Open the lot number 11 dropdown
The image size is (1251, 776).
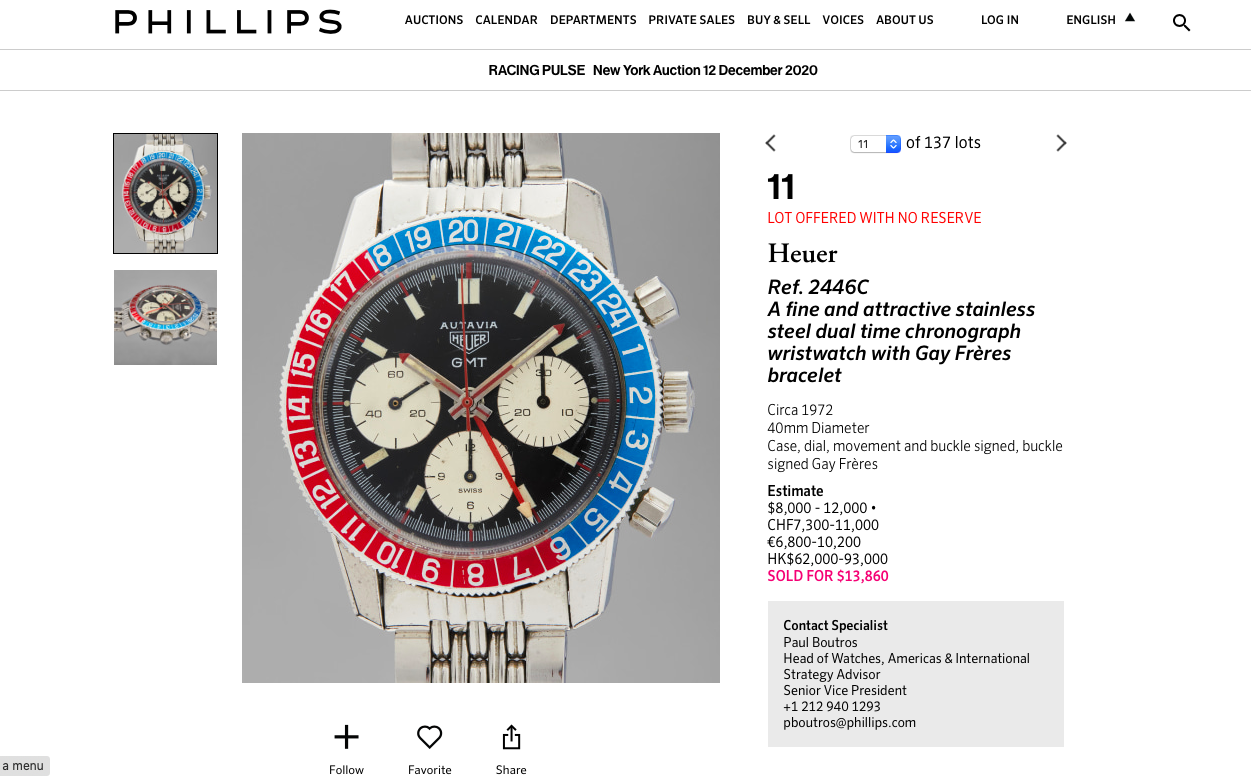tap(875, 144)
